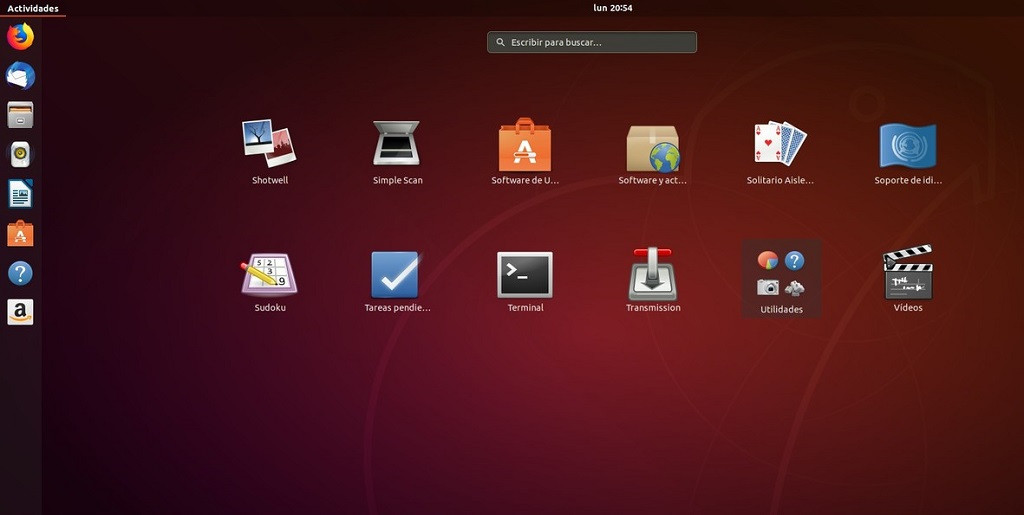Open Amazon launcher in dock
This screenshot has height=515, width=1024.
pos(20,312)
